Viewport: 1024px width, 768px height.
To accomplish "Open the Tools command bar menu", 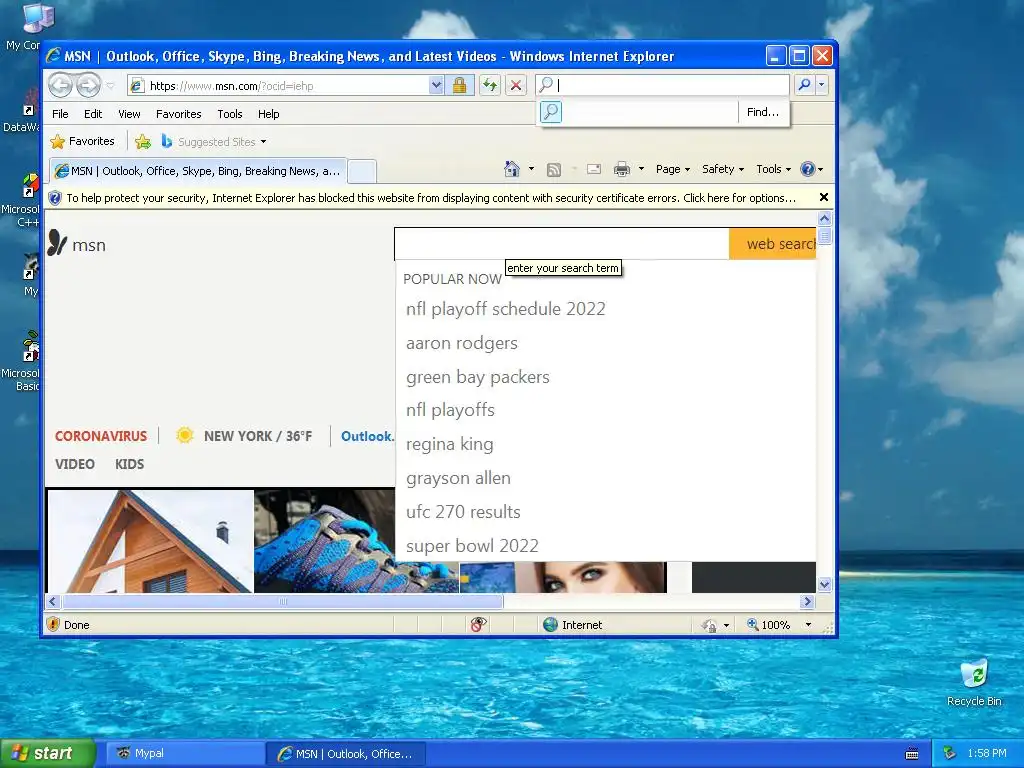I will click(x=773, y=169).
